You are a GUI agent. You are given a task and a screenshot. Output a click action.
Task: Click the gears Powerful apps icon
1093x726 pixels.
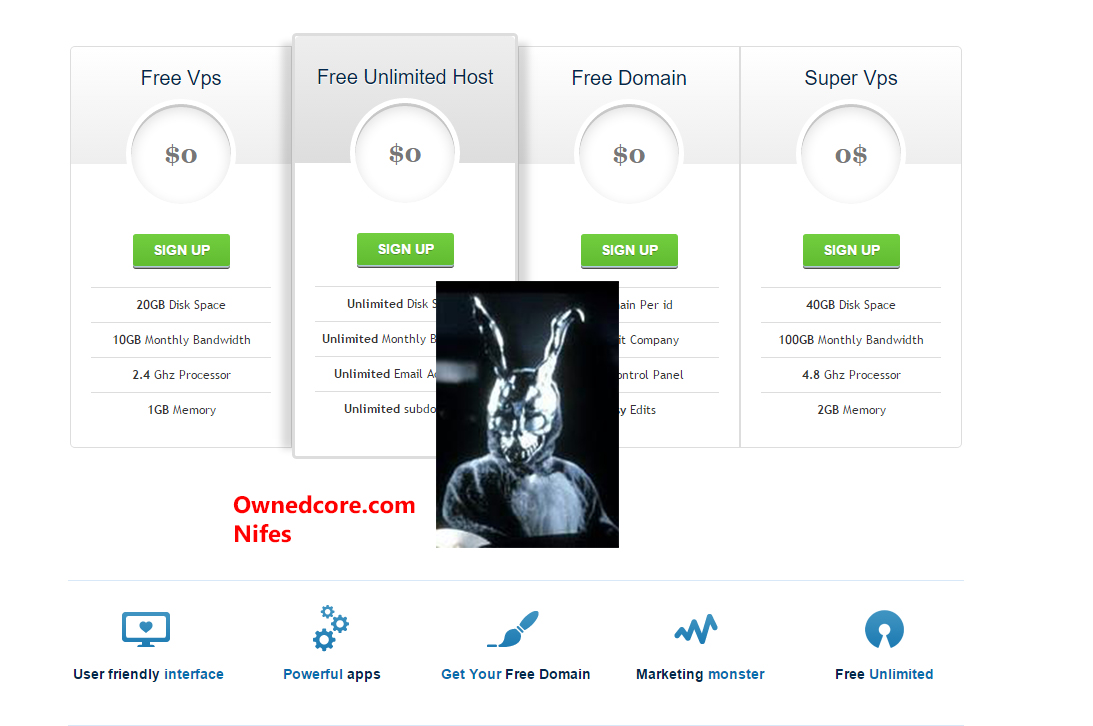pos(330,628)
